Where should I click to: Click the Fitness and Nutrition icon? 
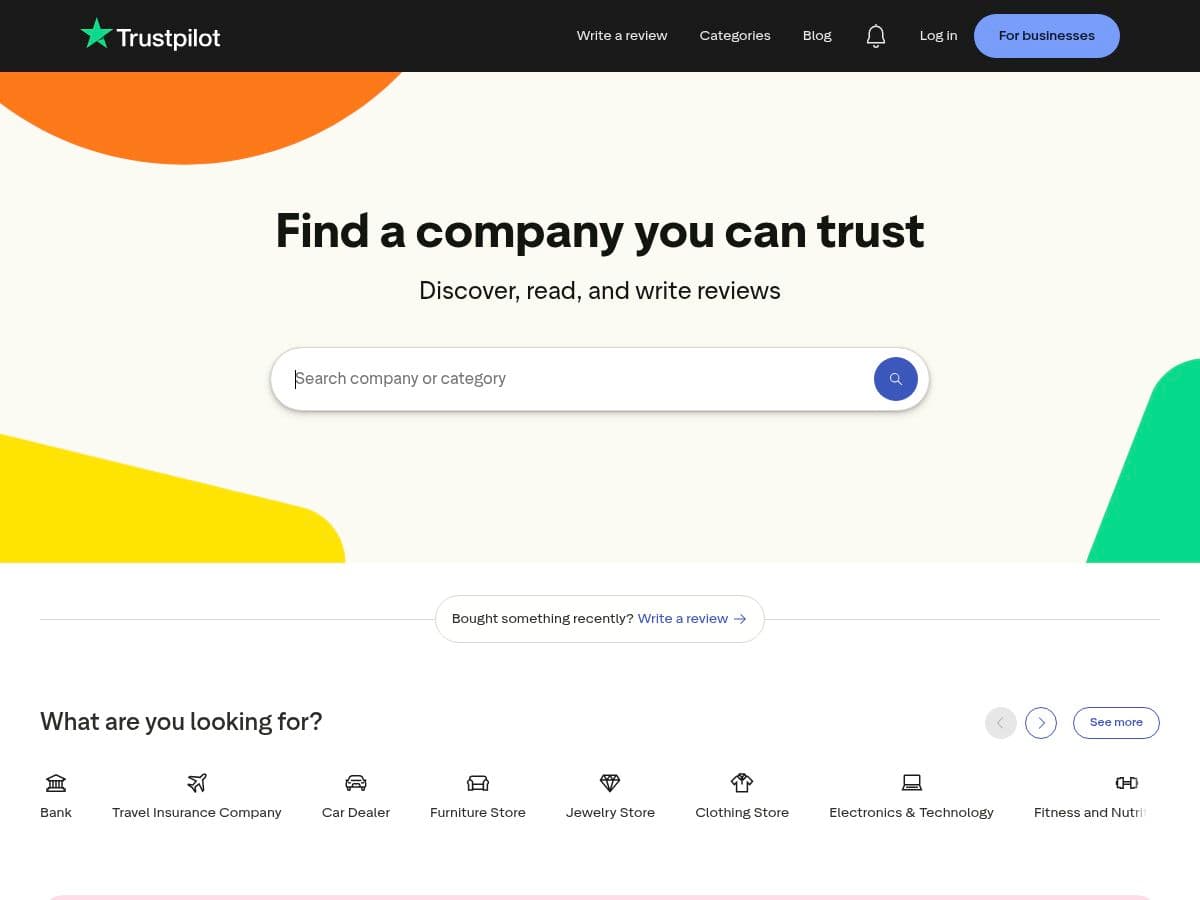[x=1126, y=783]
